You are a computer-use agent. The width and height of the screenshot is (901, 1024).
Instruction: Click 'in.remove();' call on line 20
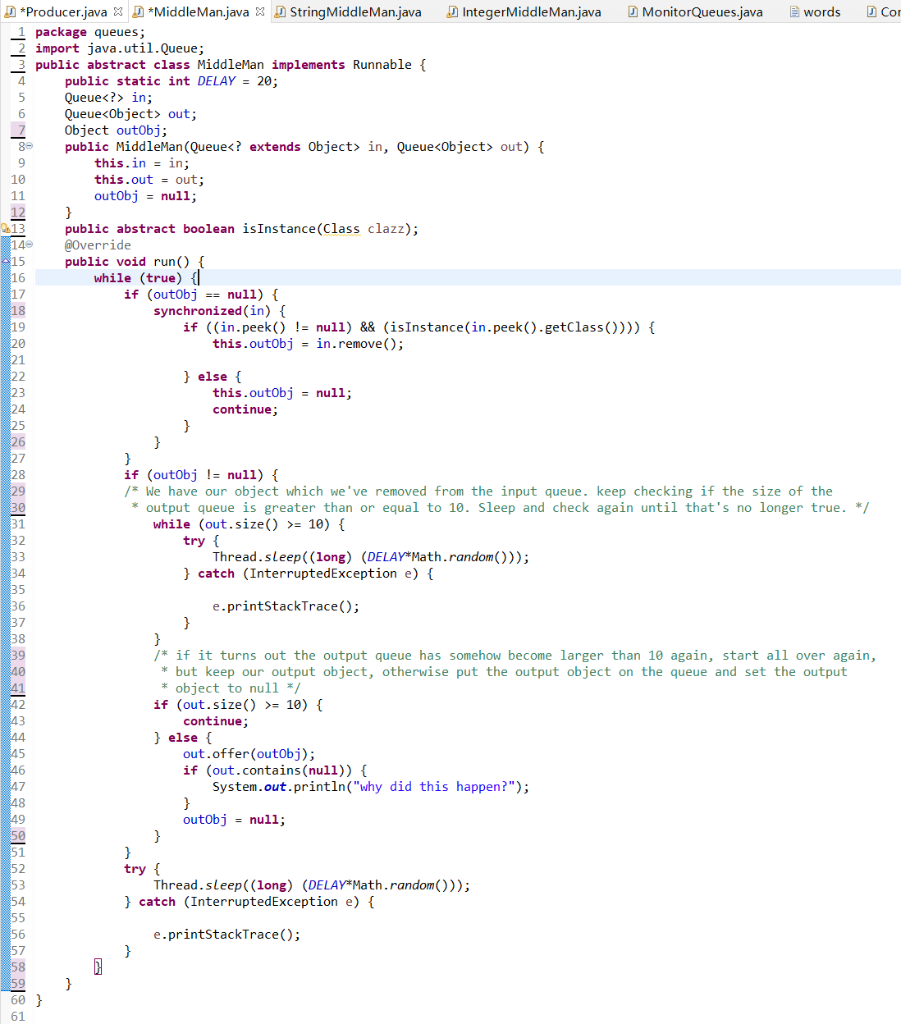click(360, 344)
